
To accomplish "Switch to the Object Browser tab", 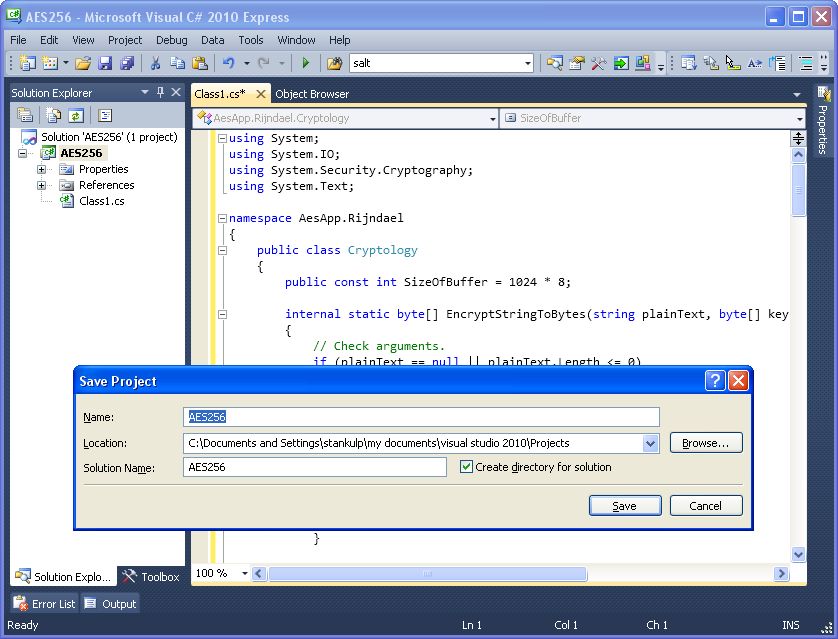I will [x=312, y=94].
